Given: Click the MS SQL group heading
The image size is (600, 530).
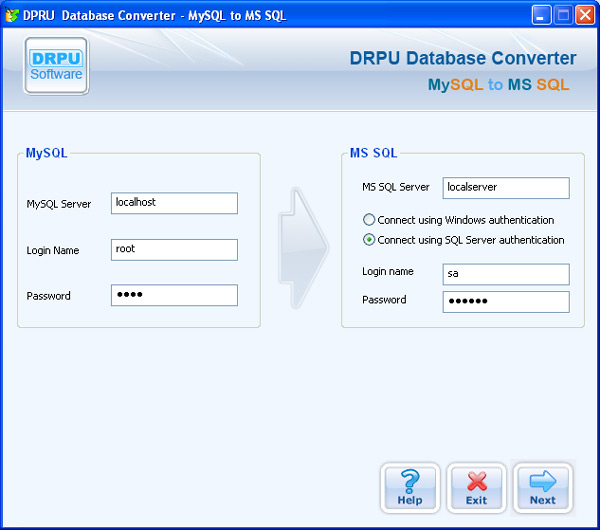Looking at the screenshot, I should [373, 153].
